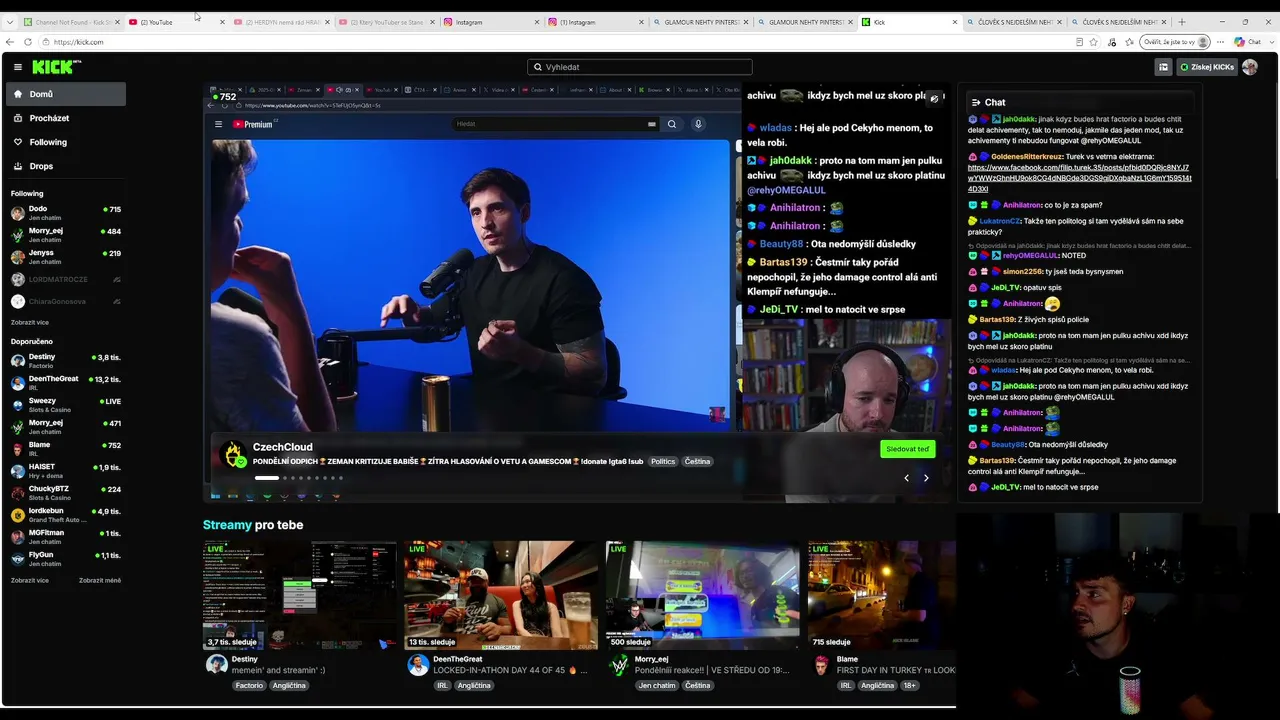Switch to the Channel Not Found browser tab

coord(71,22)
